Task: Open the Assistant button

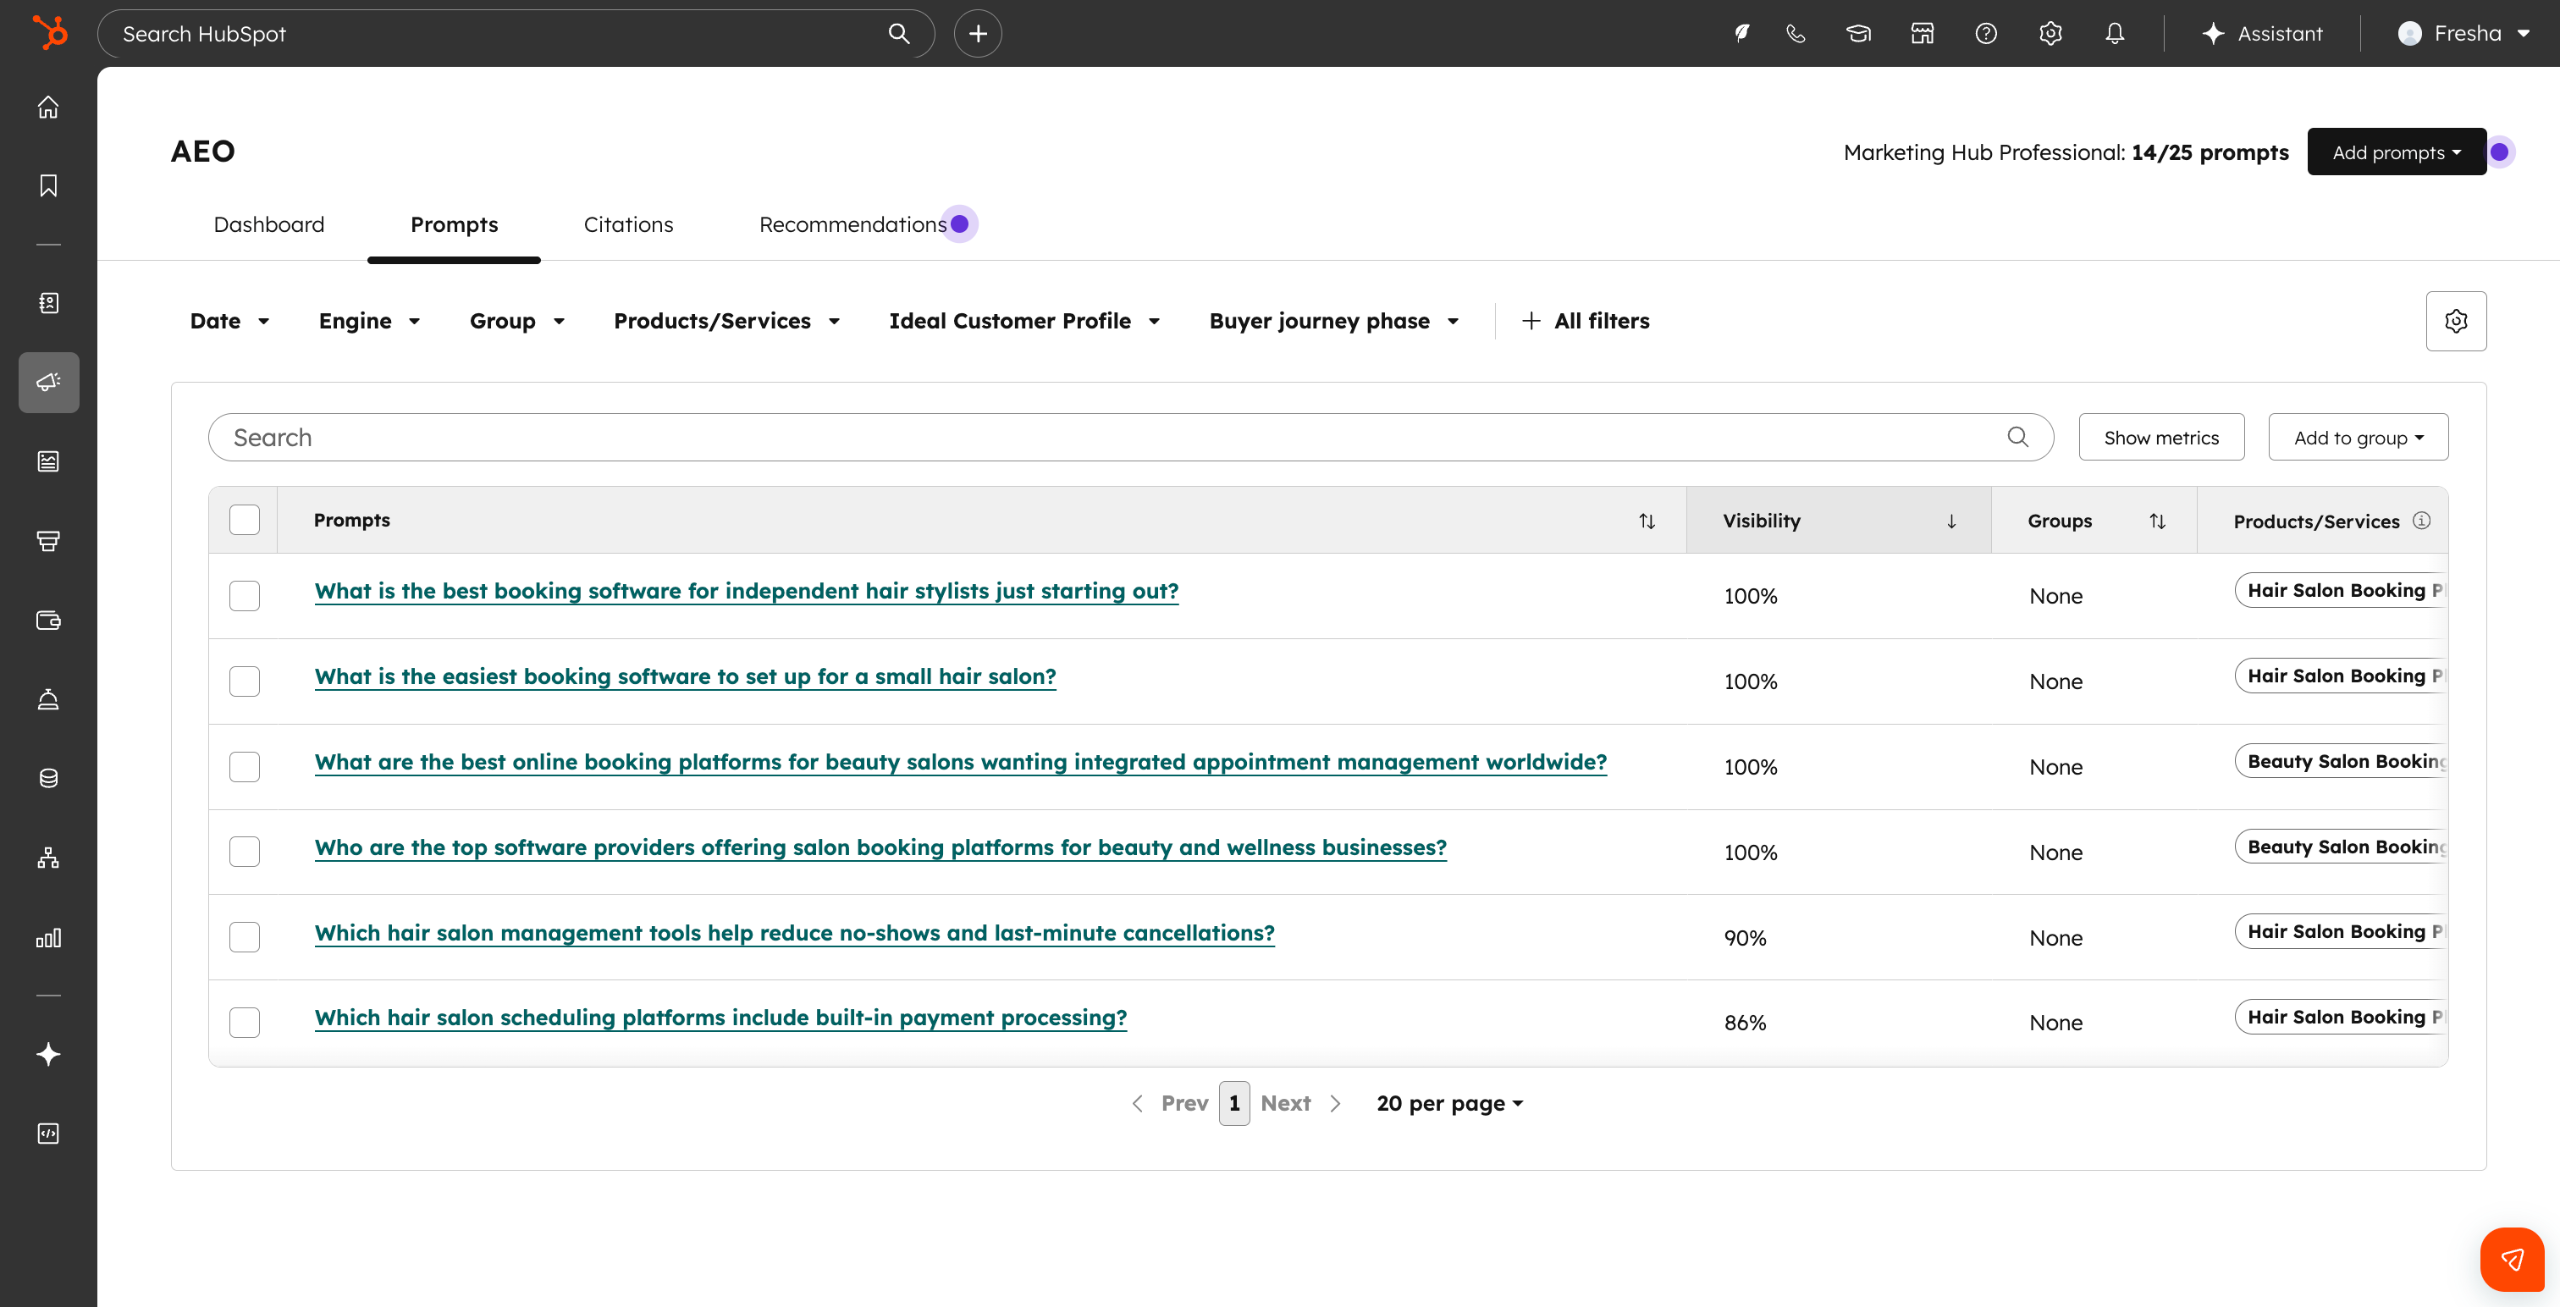Action: coord(2262,33)
